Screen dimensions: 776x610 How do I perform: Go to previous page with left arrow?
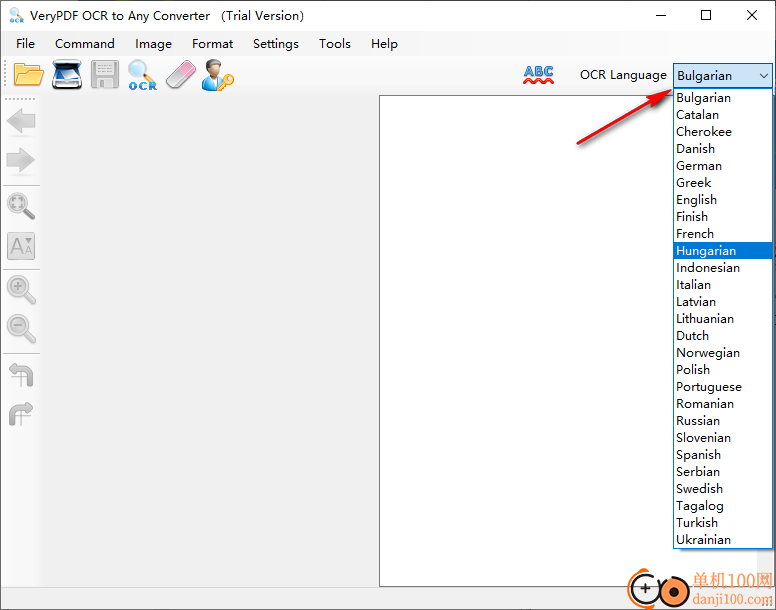[x=21, y=121]
